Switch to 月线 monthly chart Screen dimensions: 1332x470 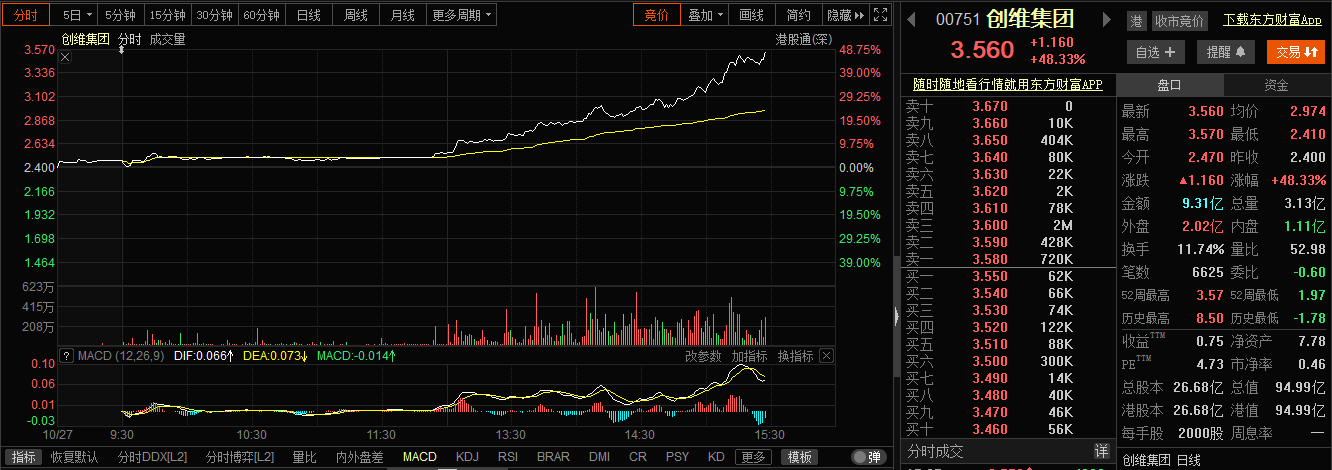[x=403, y=15]
